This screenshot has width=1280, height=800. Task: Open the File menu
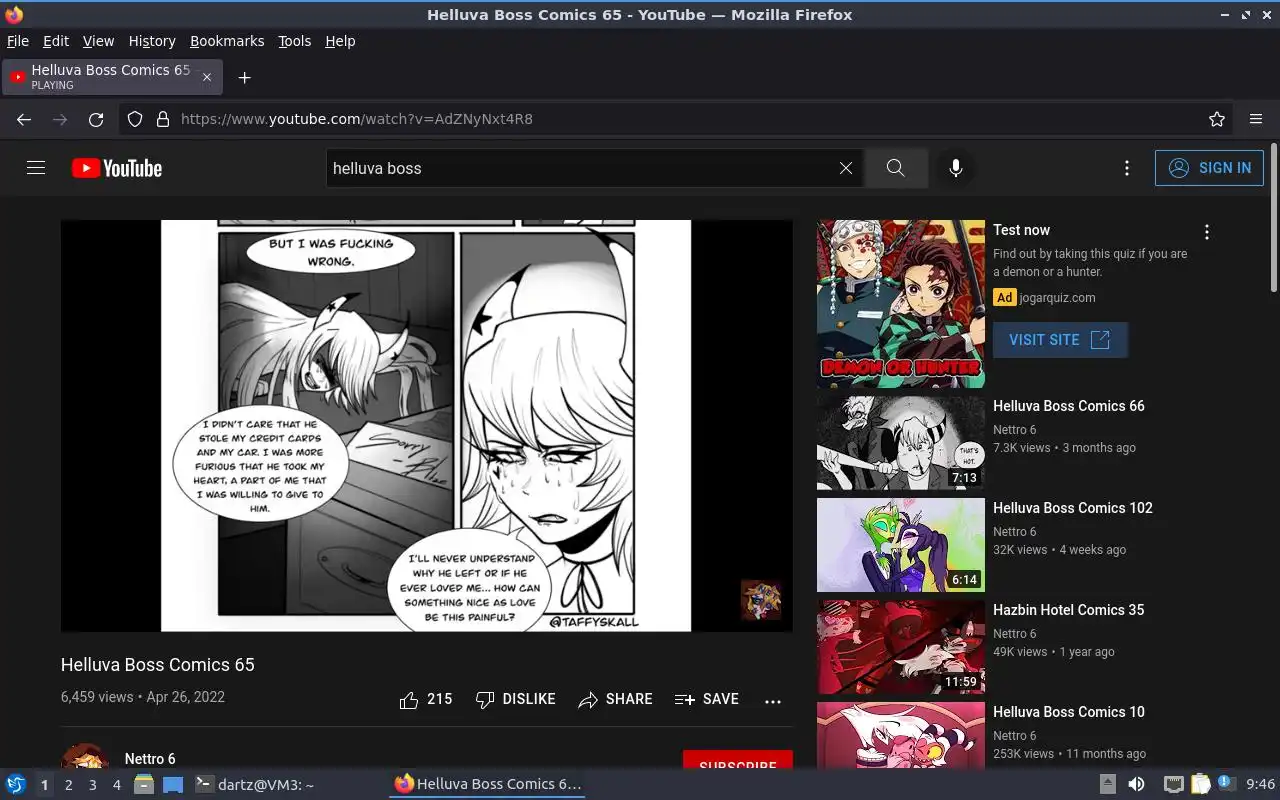(18, 41)
